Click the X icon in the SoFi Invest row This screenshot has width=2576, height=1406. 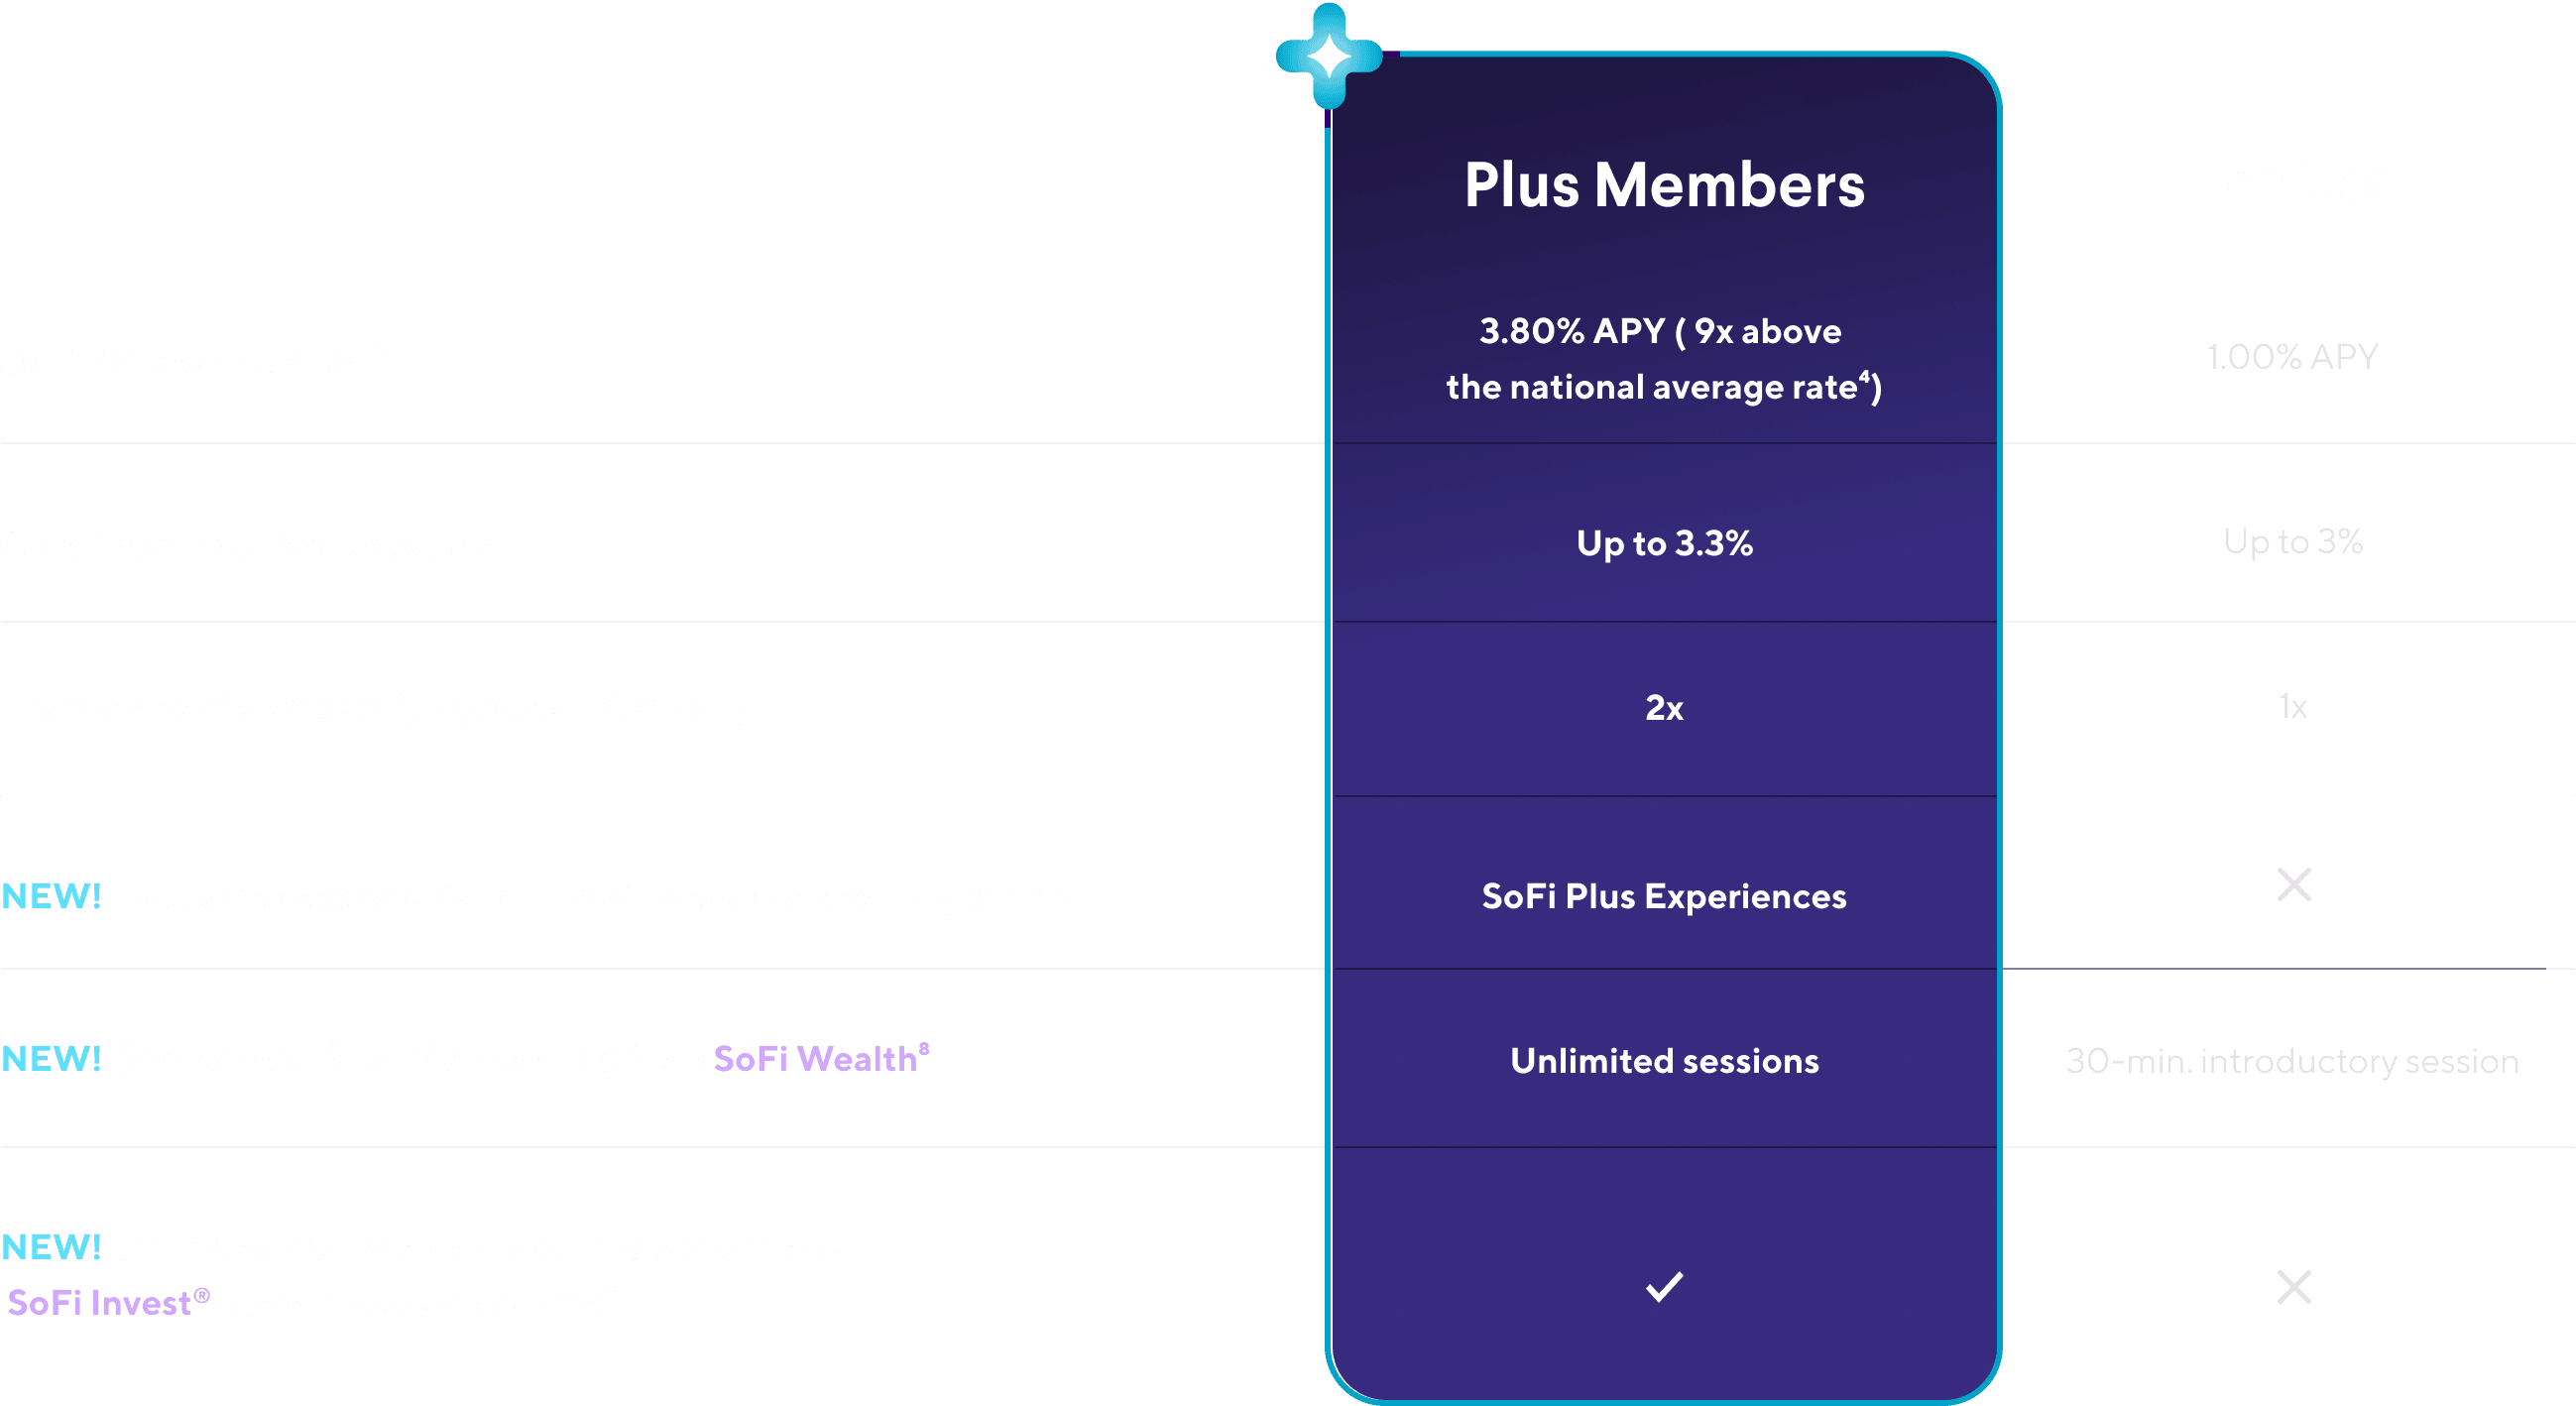coord(2294,1287)
